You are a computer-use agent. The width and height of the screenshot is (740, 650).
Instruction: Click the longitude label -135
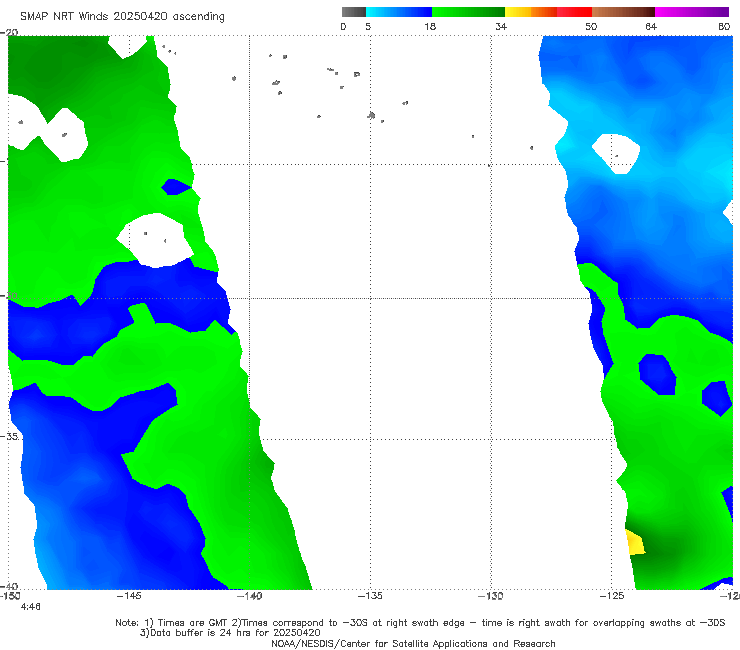tap(370, 596)
